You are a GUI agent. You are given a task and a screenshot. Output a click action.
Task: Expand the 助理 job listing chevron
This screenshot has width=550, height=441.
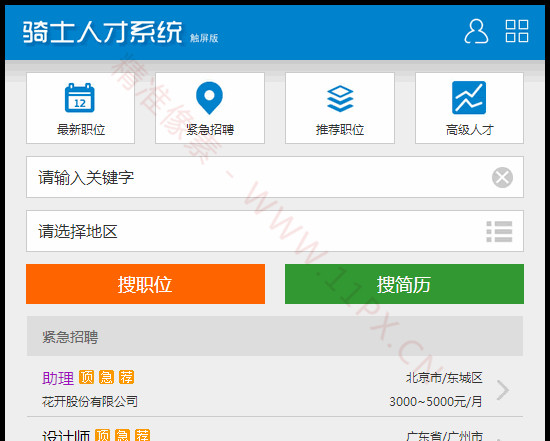coord(503,390)
